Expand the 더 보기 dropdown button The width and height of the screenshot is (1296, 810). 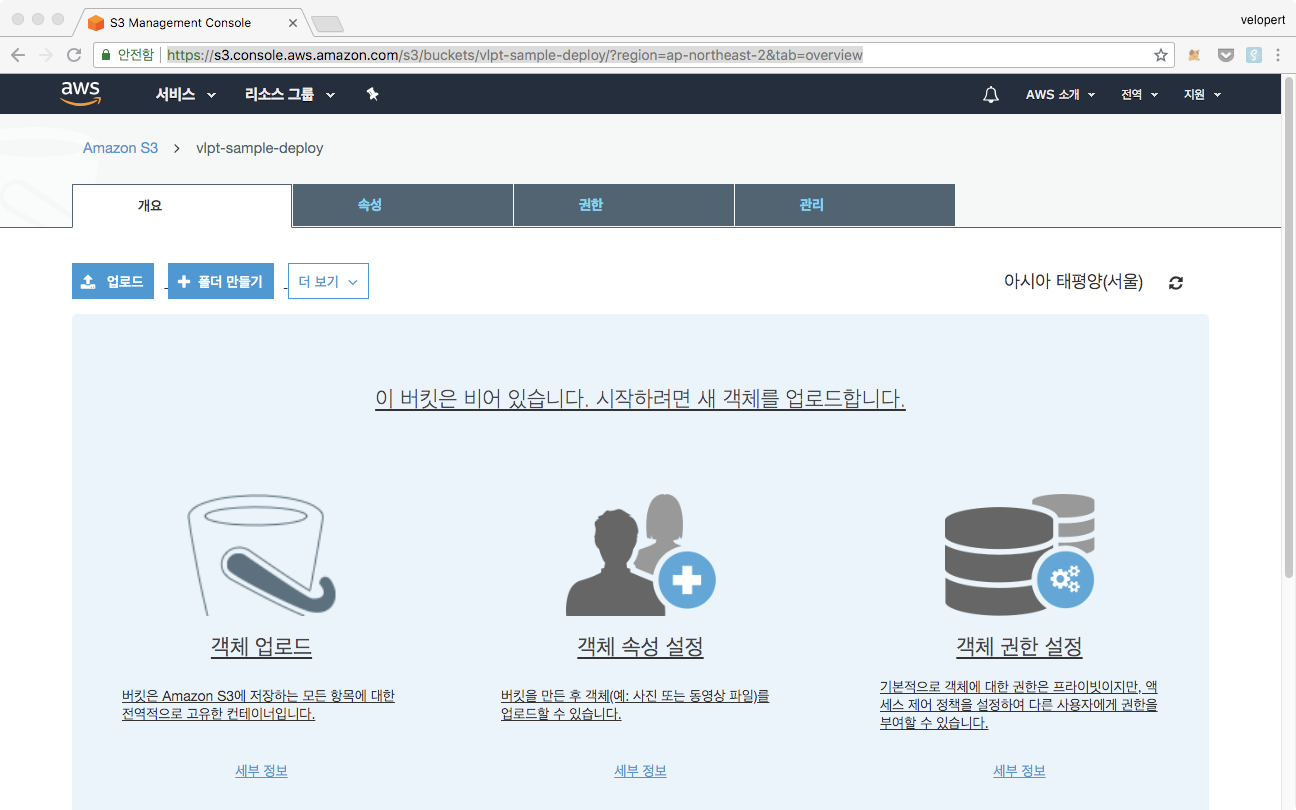[x=328, y=281]
